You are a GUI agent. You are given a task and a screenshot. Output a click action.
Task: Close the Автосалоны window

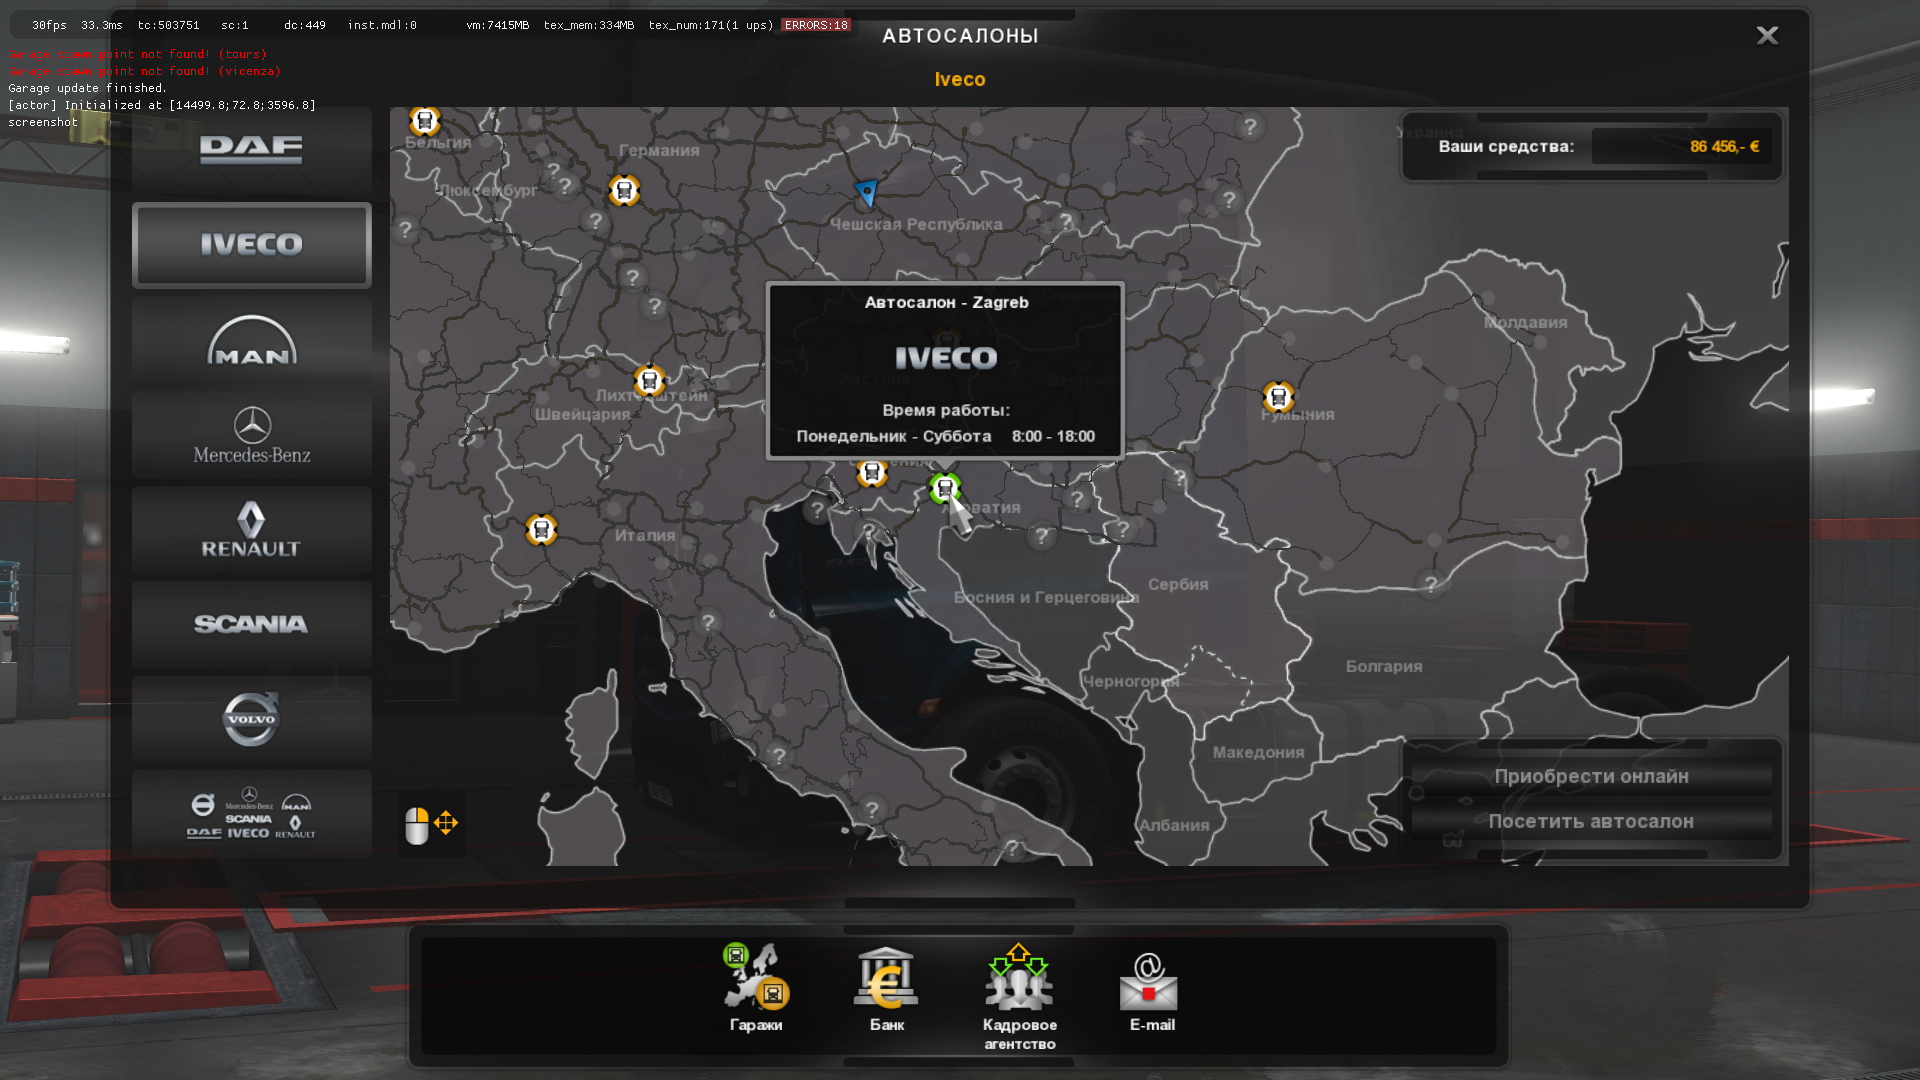(x=1767, y=36)
